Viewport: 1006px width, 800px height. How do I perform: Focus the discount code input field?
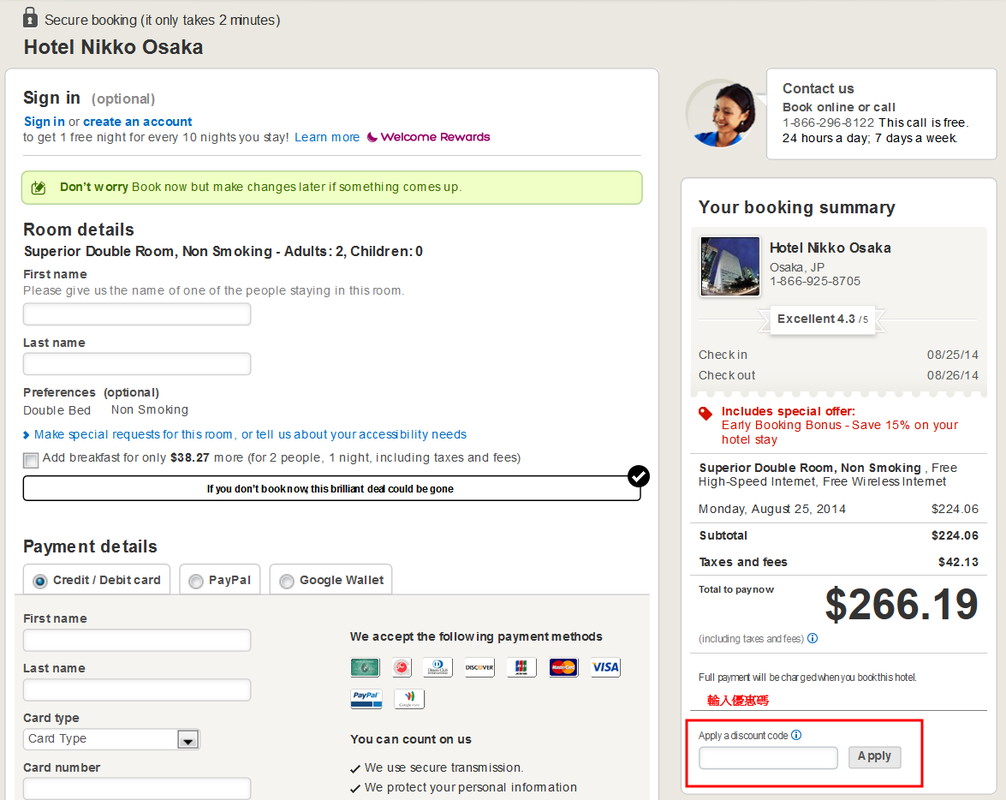coord(768,758)
